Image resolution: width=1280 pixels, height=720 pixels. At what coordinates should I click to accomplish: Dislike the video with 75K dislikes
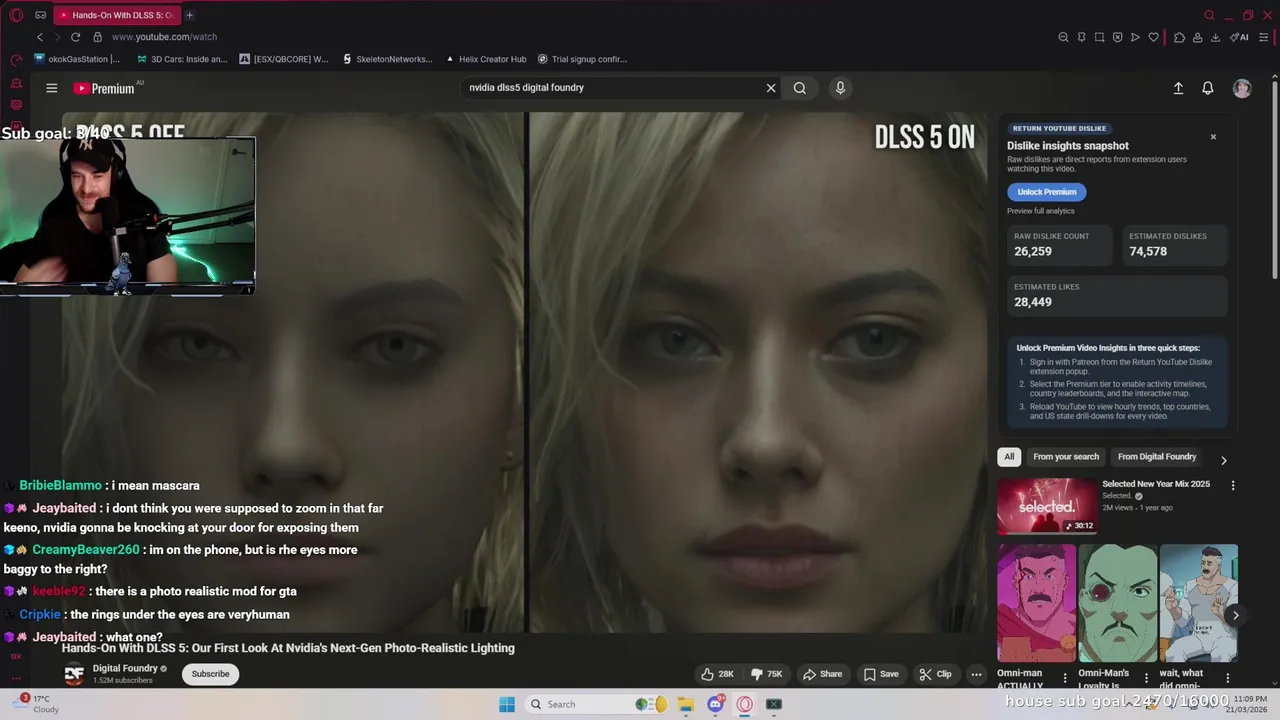point(767,674)
